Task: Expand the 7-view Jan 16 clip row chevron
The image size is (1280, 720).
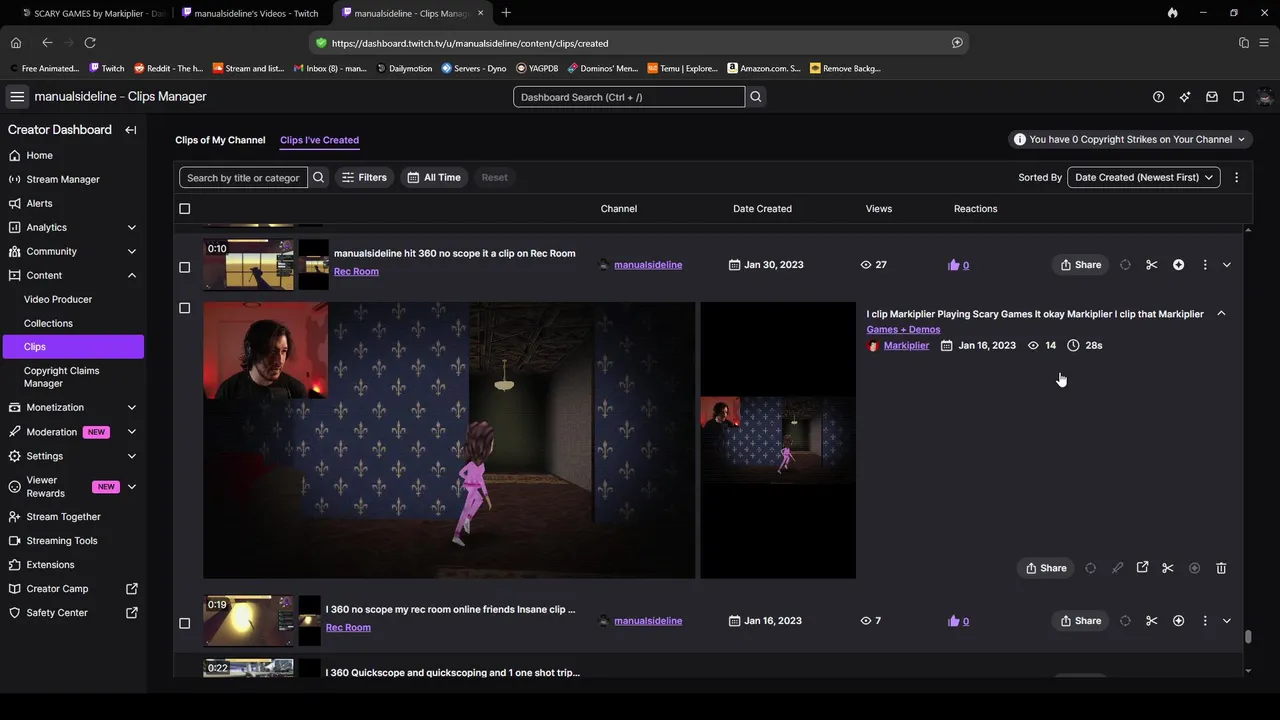Action: 1227,621
